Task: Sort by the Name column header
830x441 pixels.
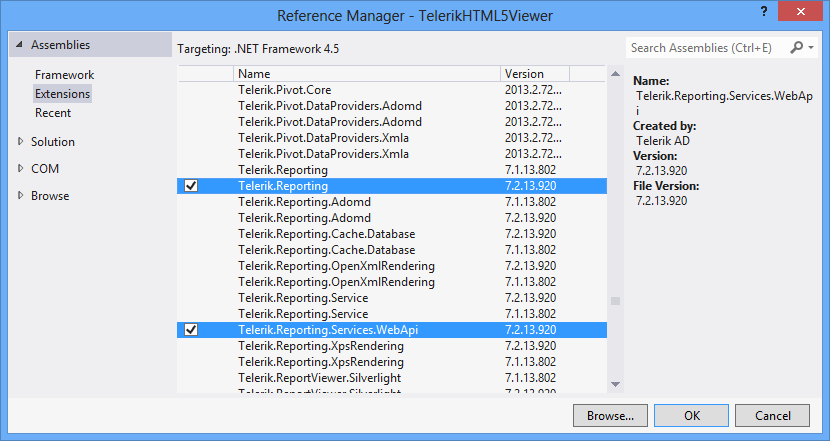Action: click(x=366, y=74)
